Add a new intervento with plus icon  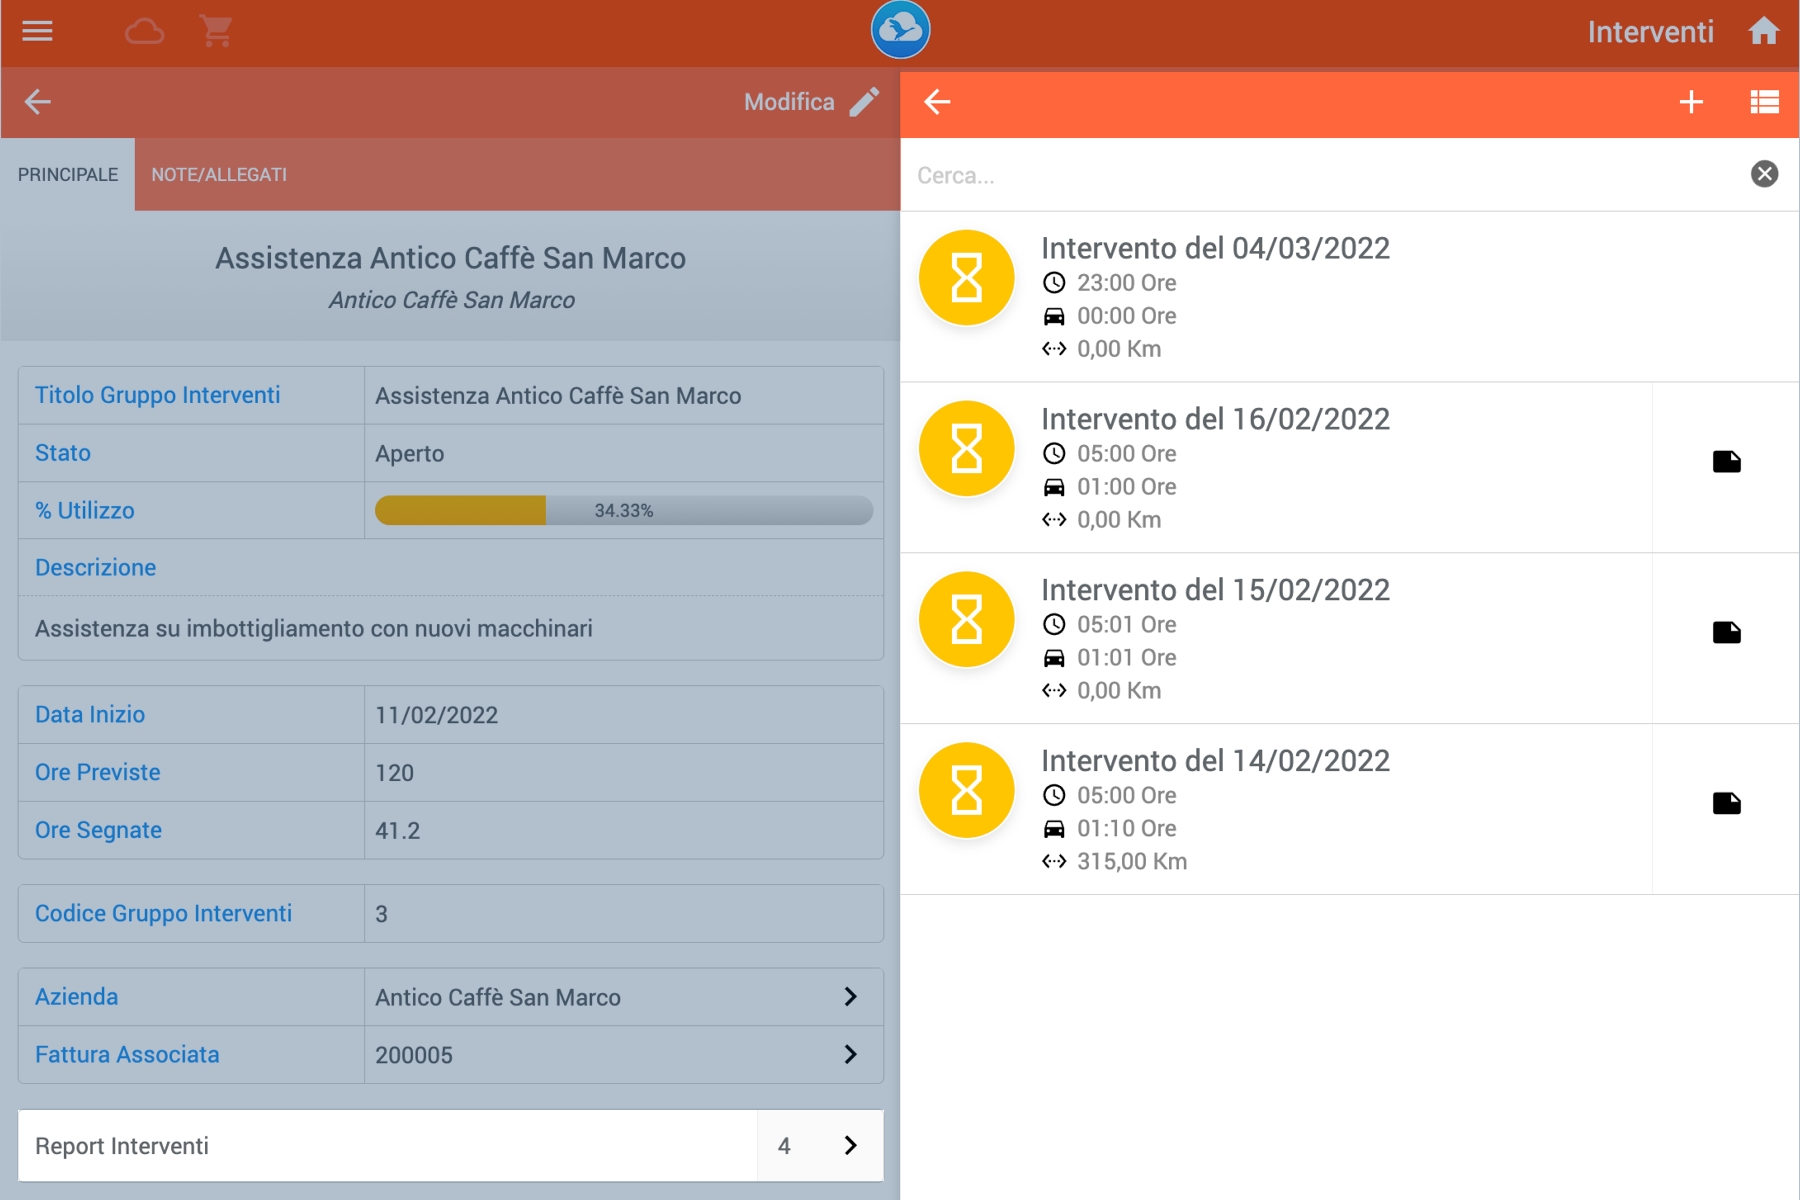pyautogui.click(x=1691, y=101)
